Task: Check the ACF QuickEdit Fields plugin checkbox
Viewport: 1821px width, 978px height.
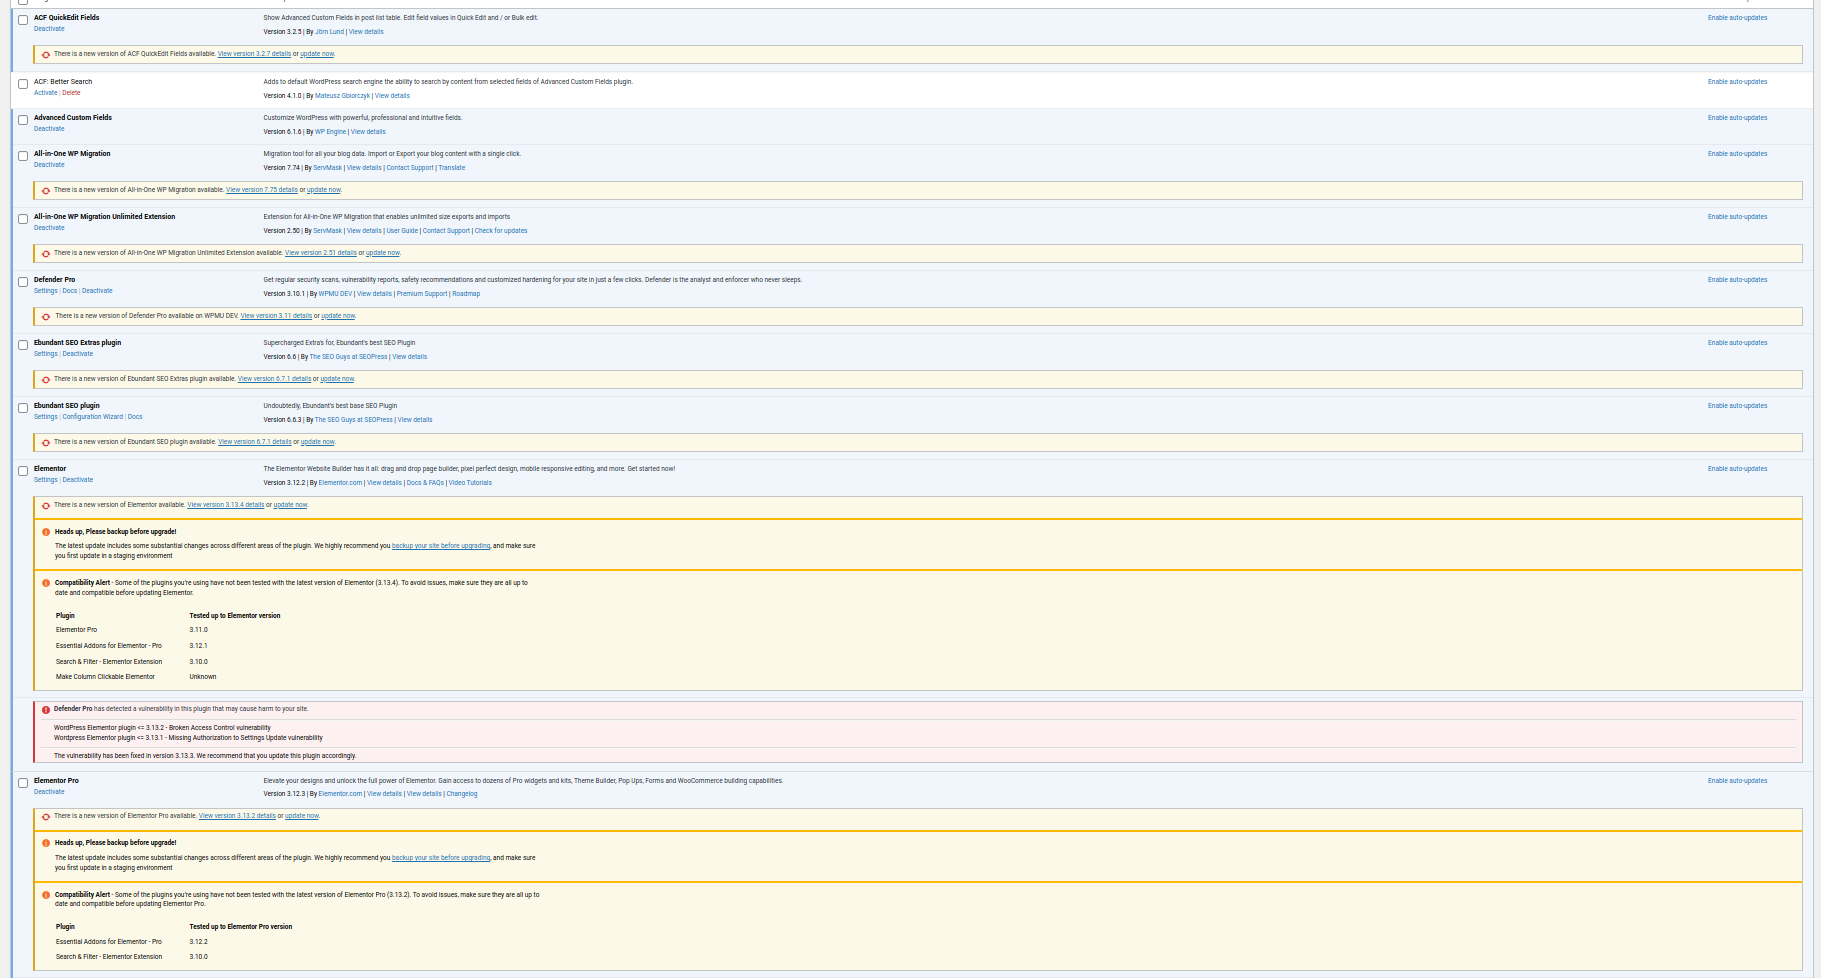Action: point(23,20)
